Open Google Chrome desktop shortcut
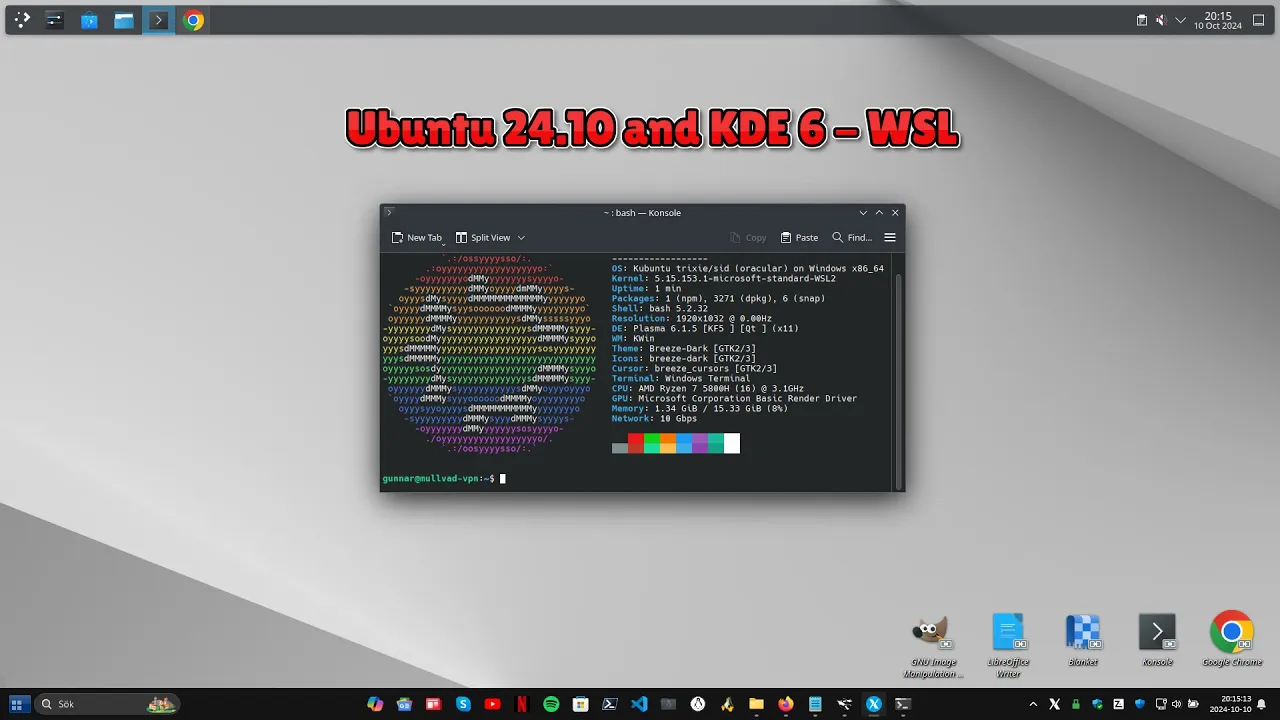Viewport: 1280px width, 720px height. [1232, 640]
